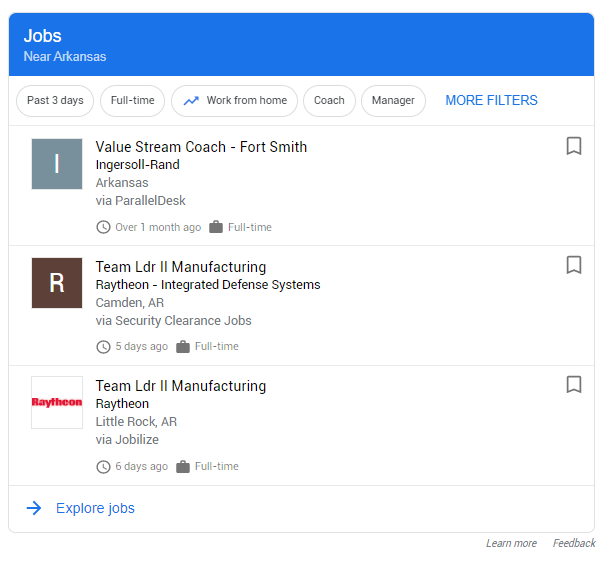Click the Feedback link
The width and height of the screenshot is (610, 562).
click(574, 544)
